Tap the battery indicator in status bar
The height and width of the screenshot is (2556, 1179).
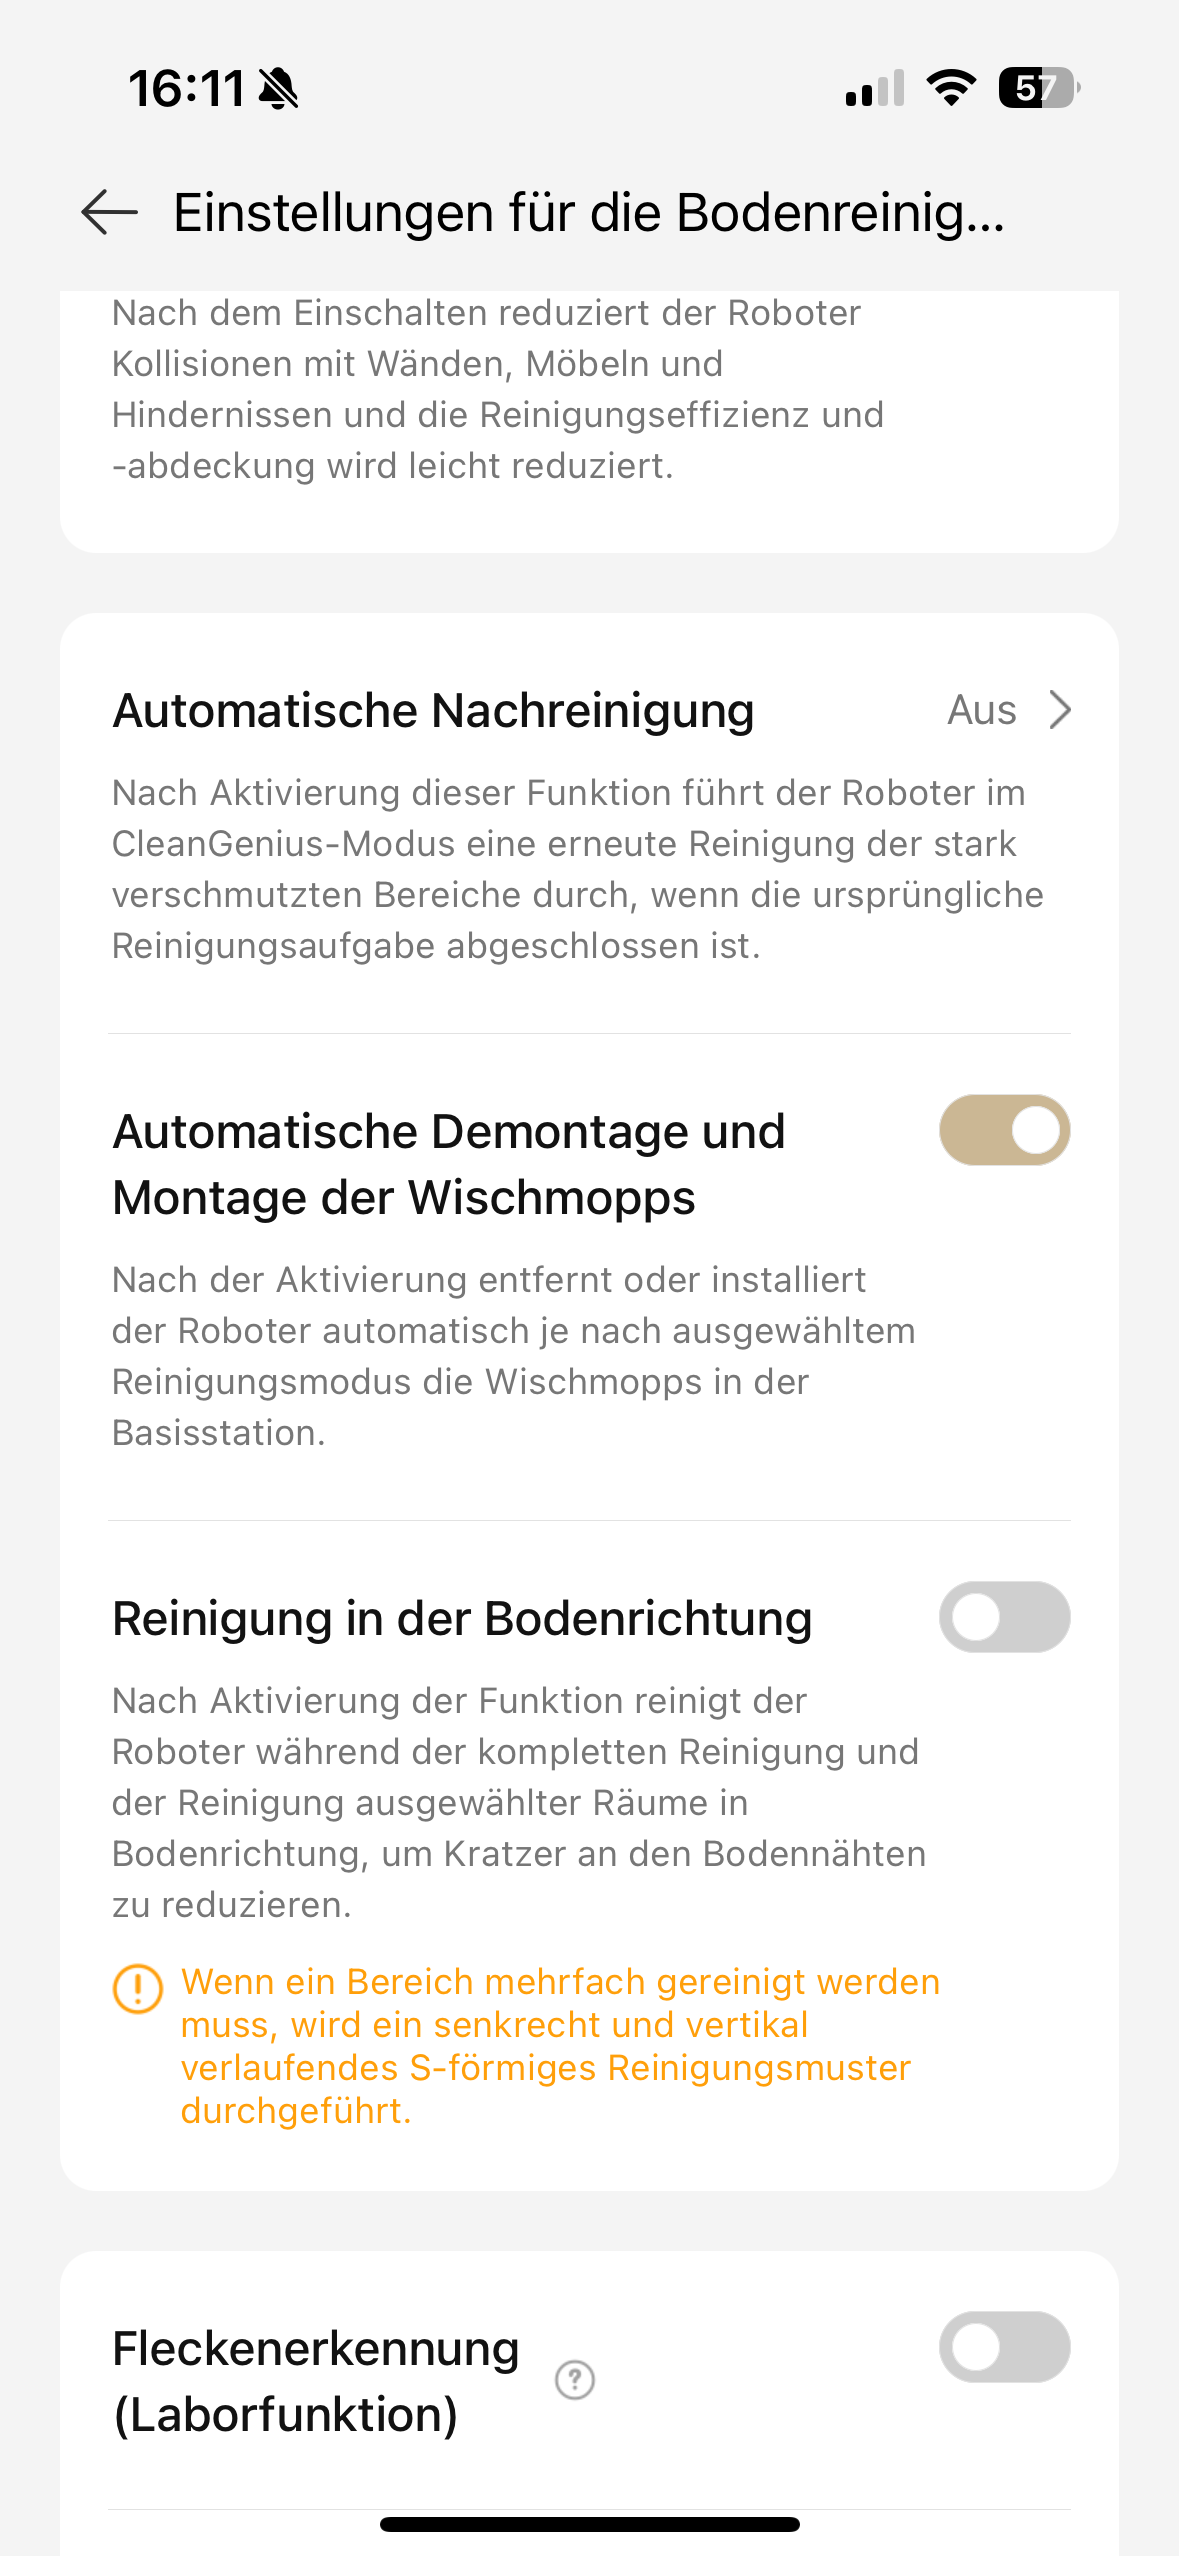click(x=1039, y=88)
